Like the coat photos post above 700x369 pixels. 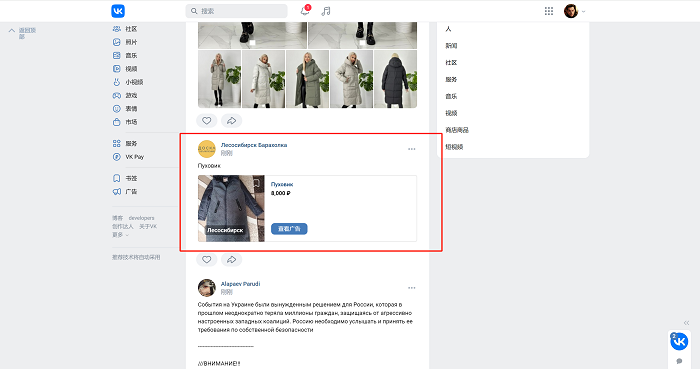pyautogui.click(x=206, y=120)
